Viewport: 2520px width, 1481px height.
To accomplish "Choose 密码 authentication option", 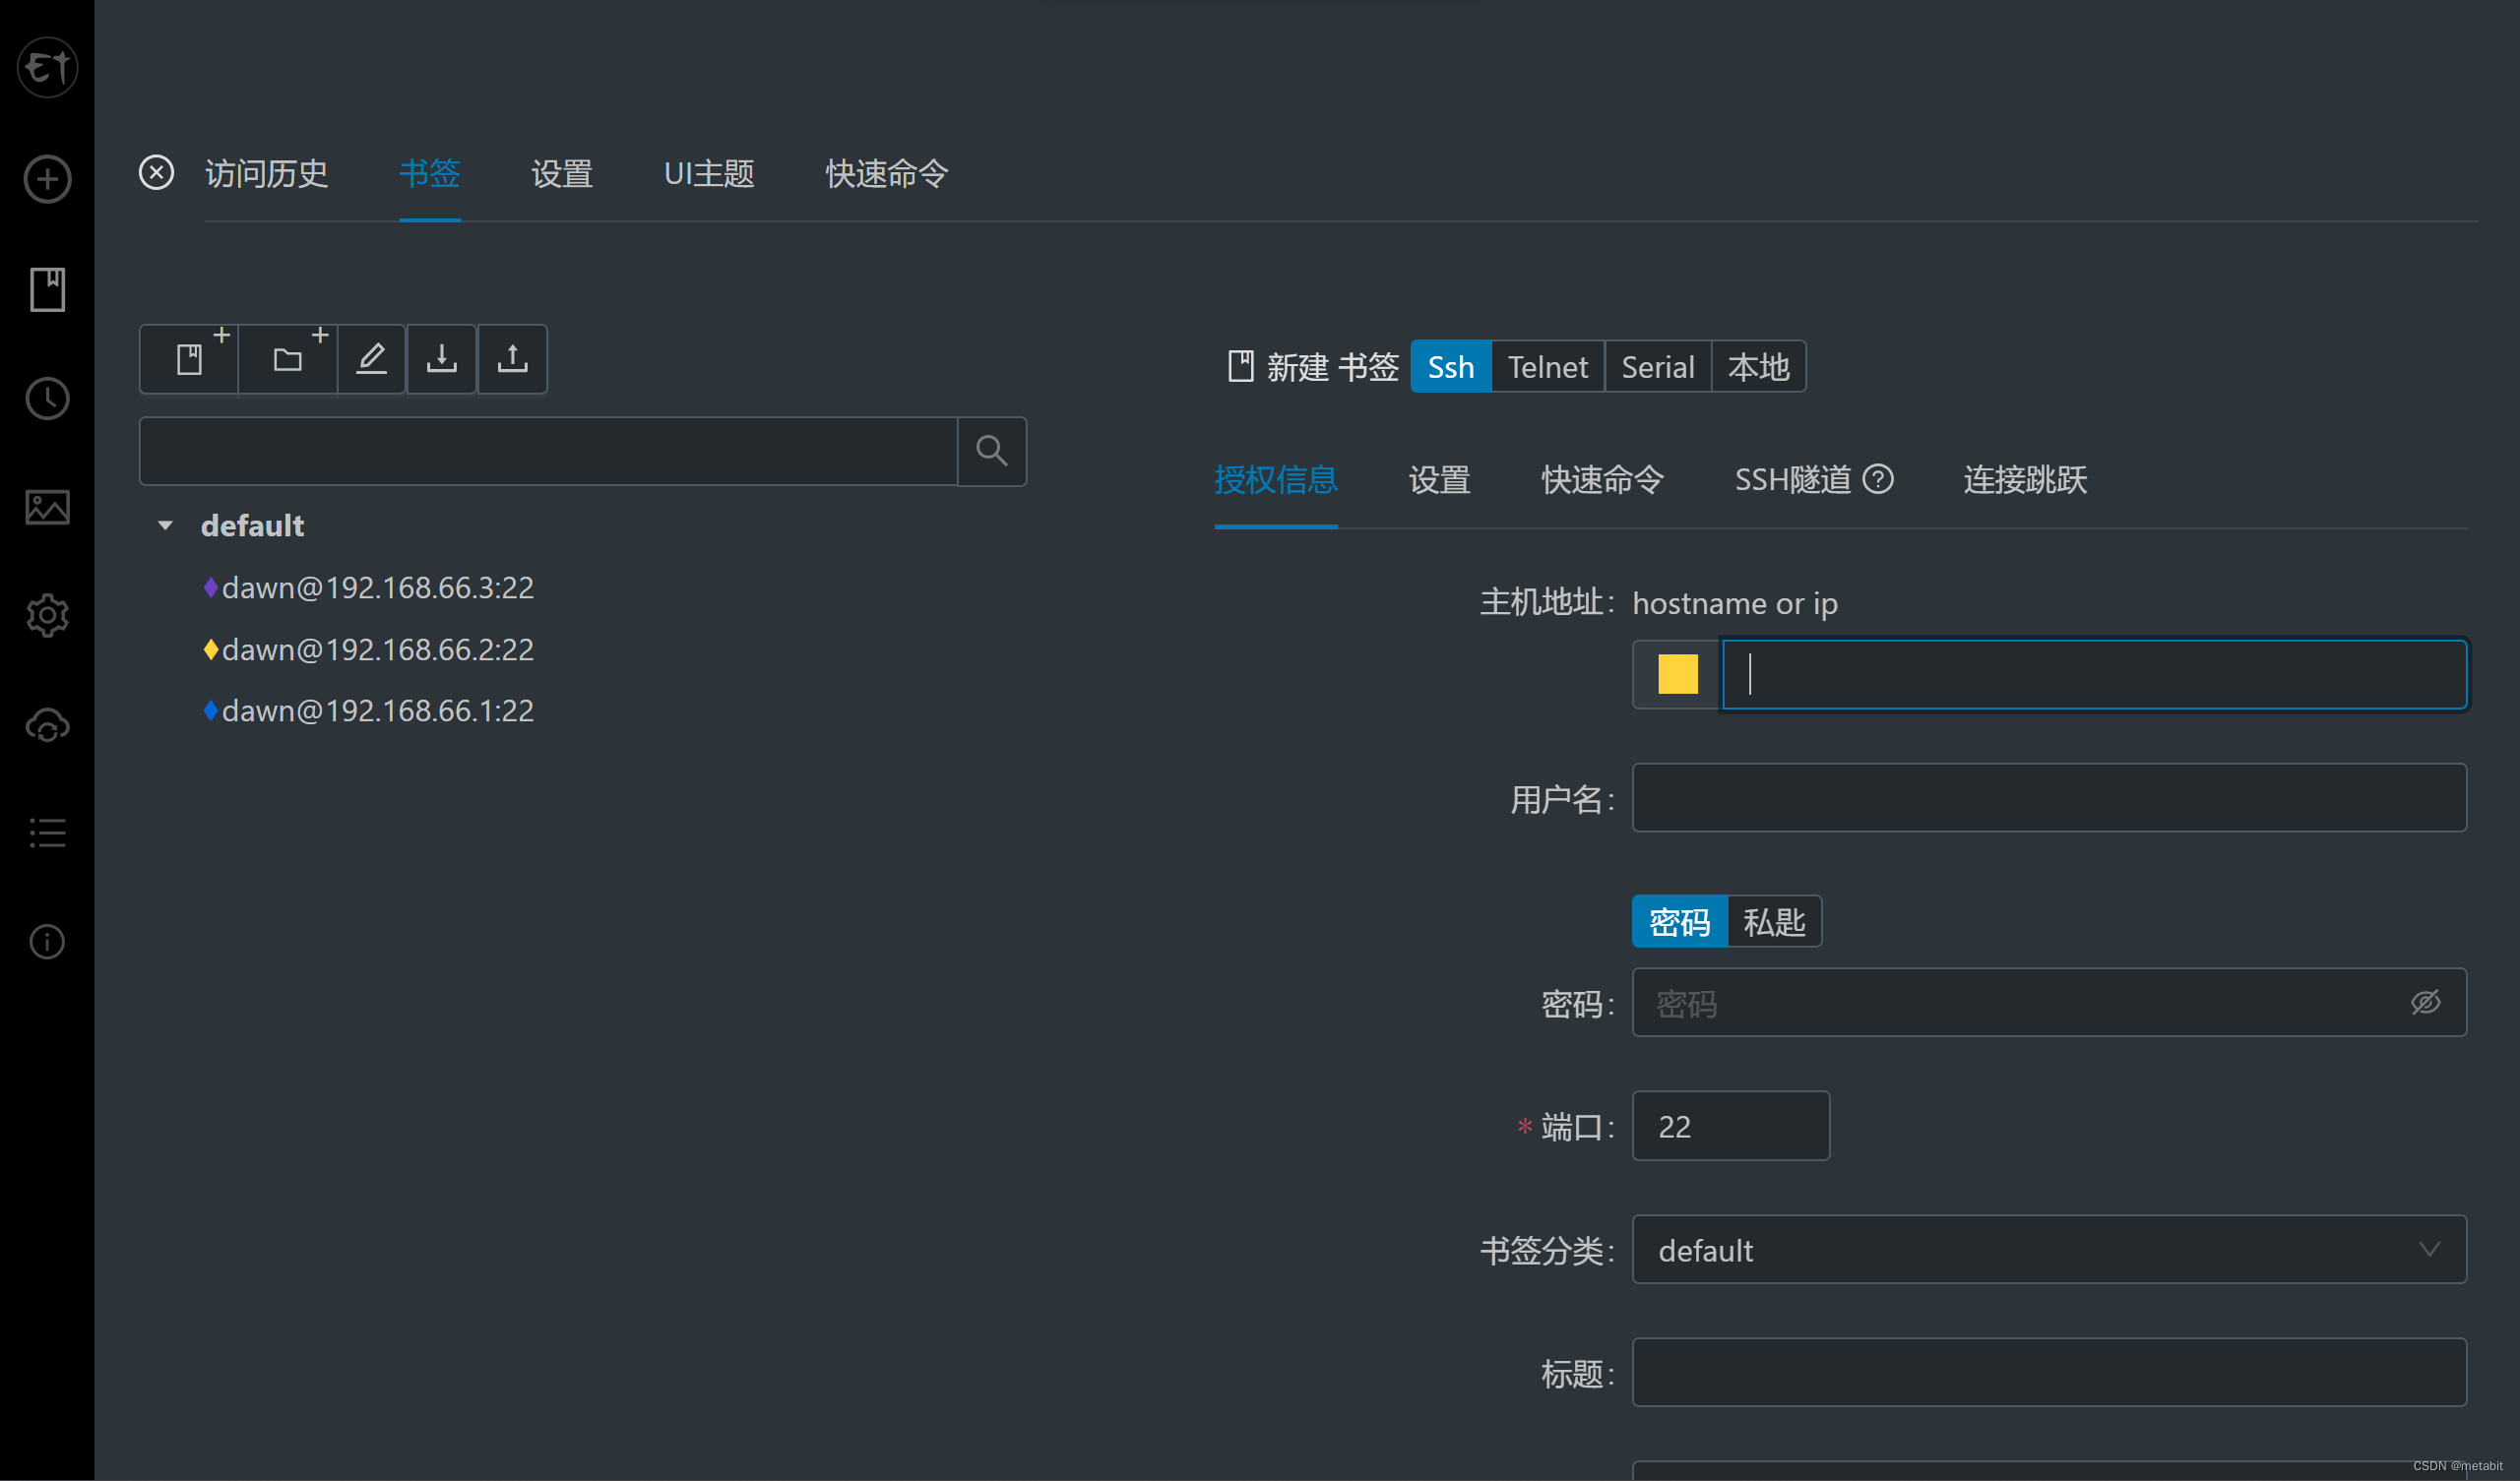I will pos(1679,921).
